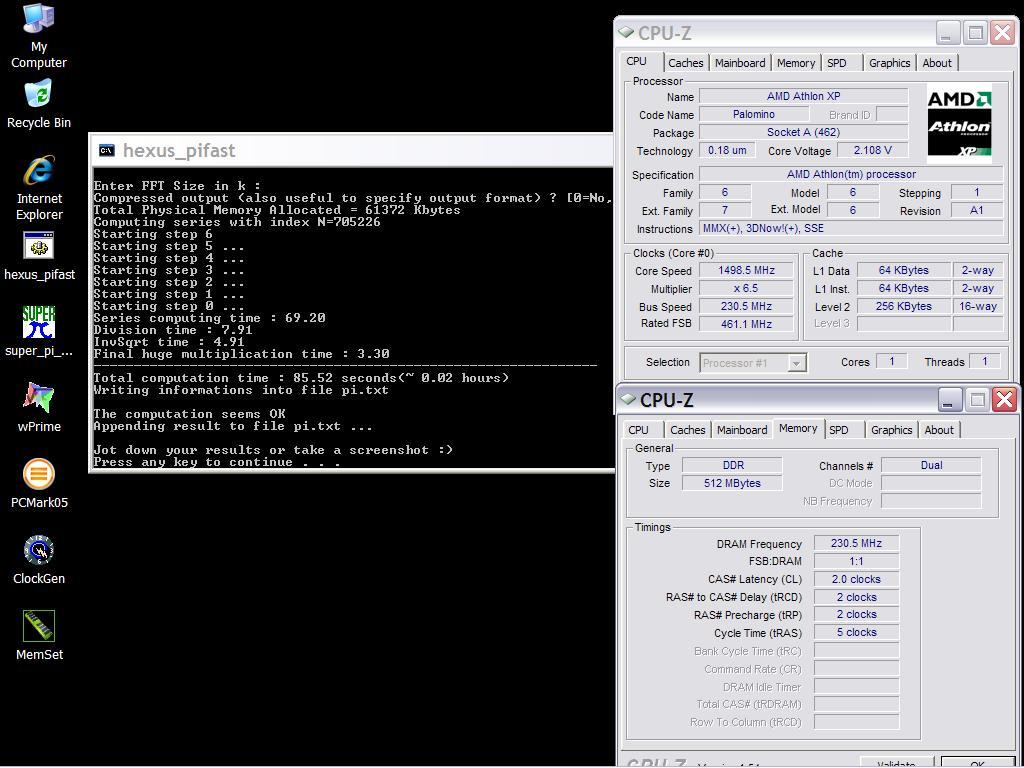Screen dimensions: 1024x768
Task: Click the AMD Athlon XP name field
Action: [803, 96]
